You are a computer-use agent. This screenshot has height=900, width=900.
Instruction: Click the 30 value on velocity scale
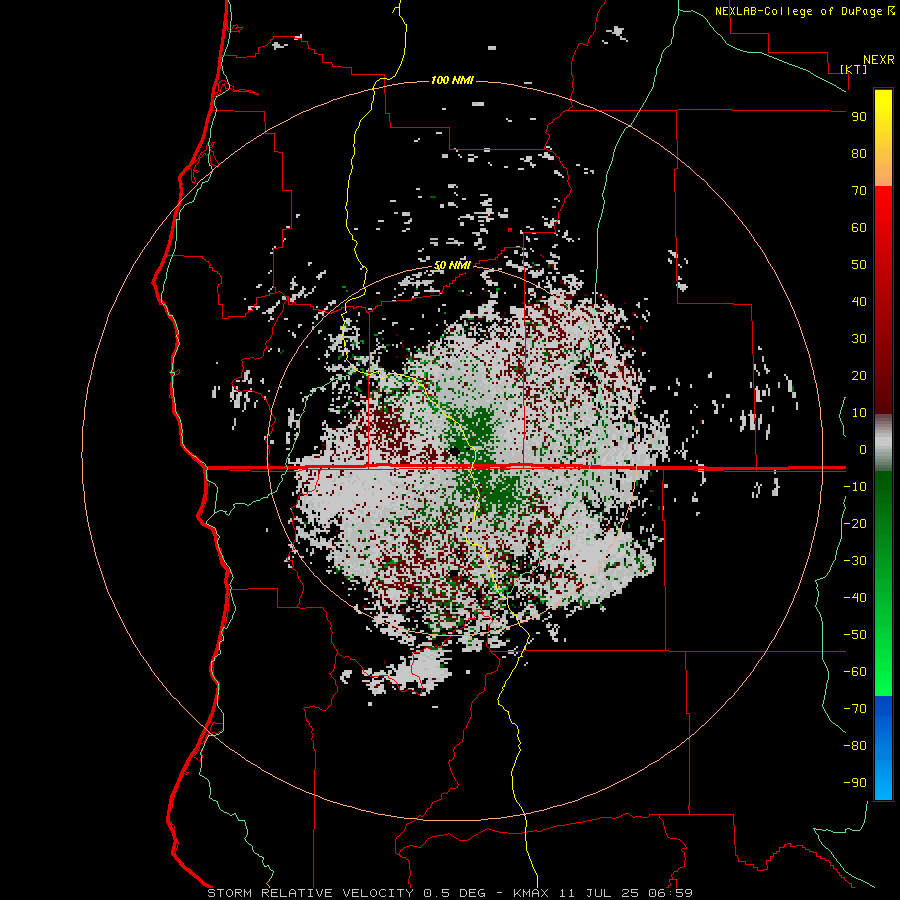click(859, 339)
